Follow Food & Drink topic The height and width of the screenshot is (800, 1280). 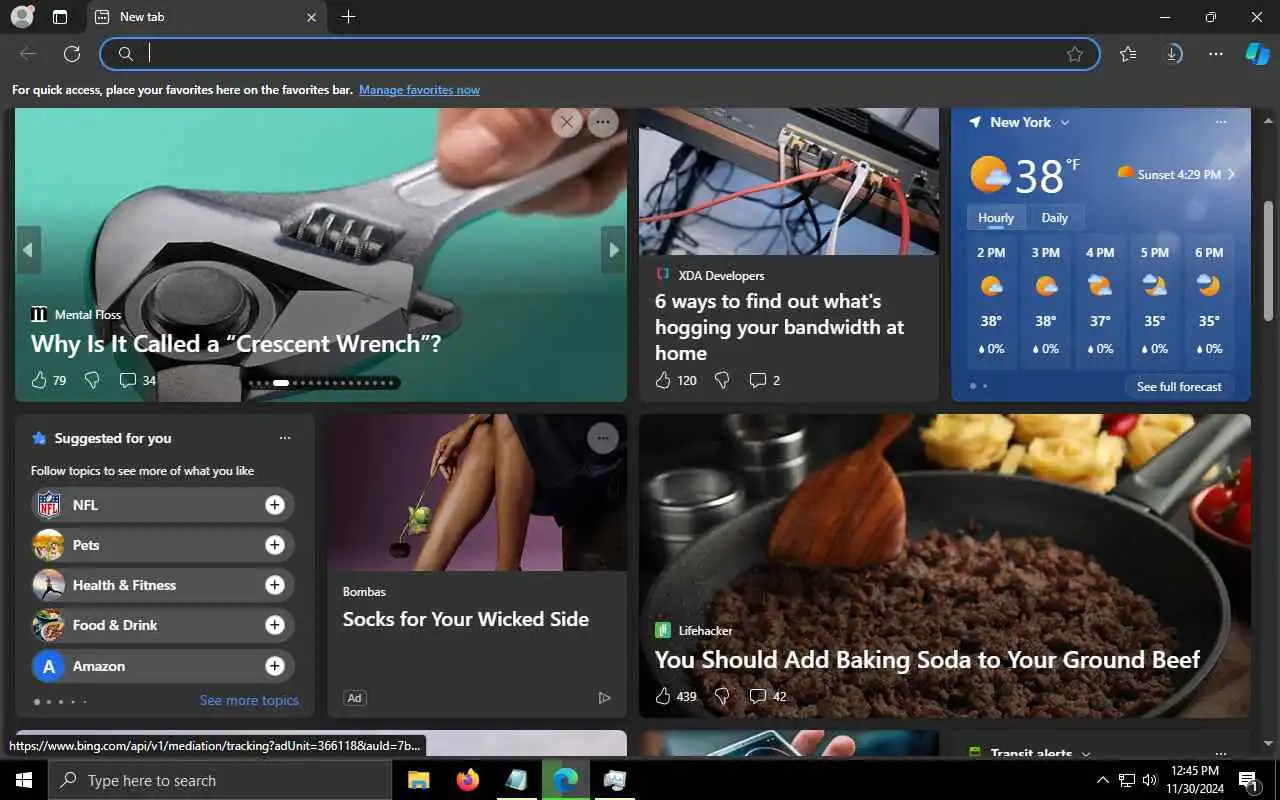pyautogui.click(x=275, y=625)
